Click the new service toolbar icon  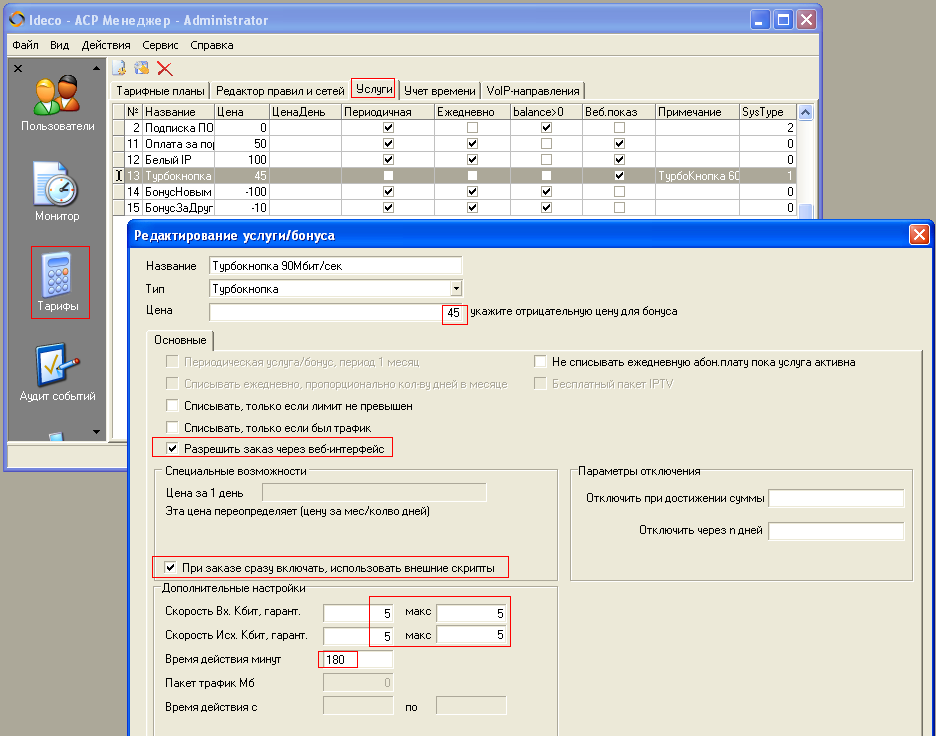(x=119, y=68)
